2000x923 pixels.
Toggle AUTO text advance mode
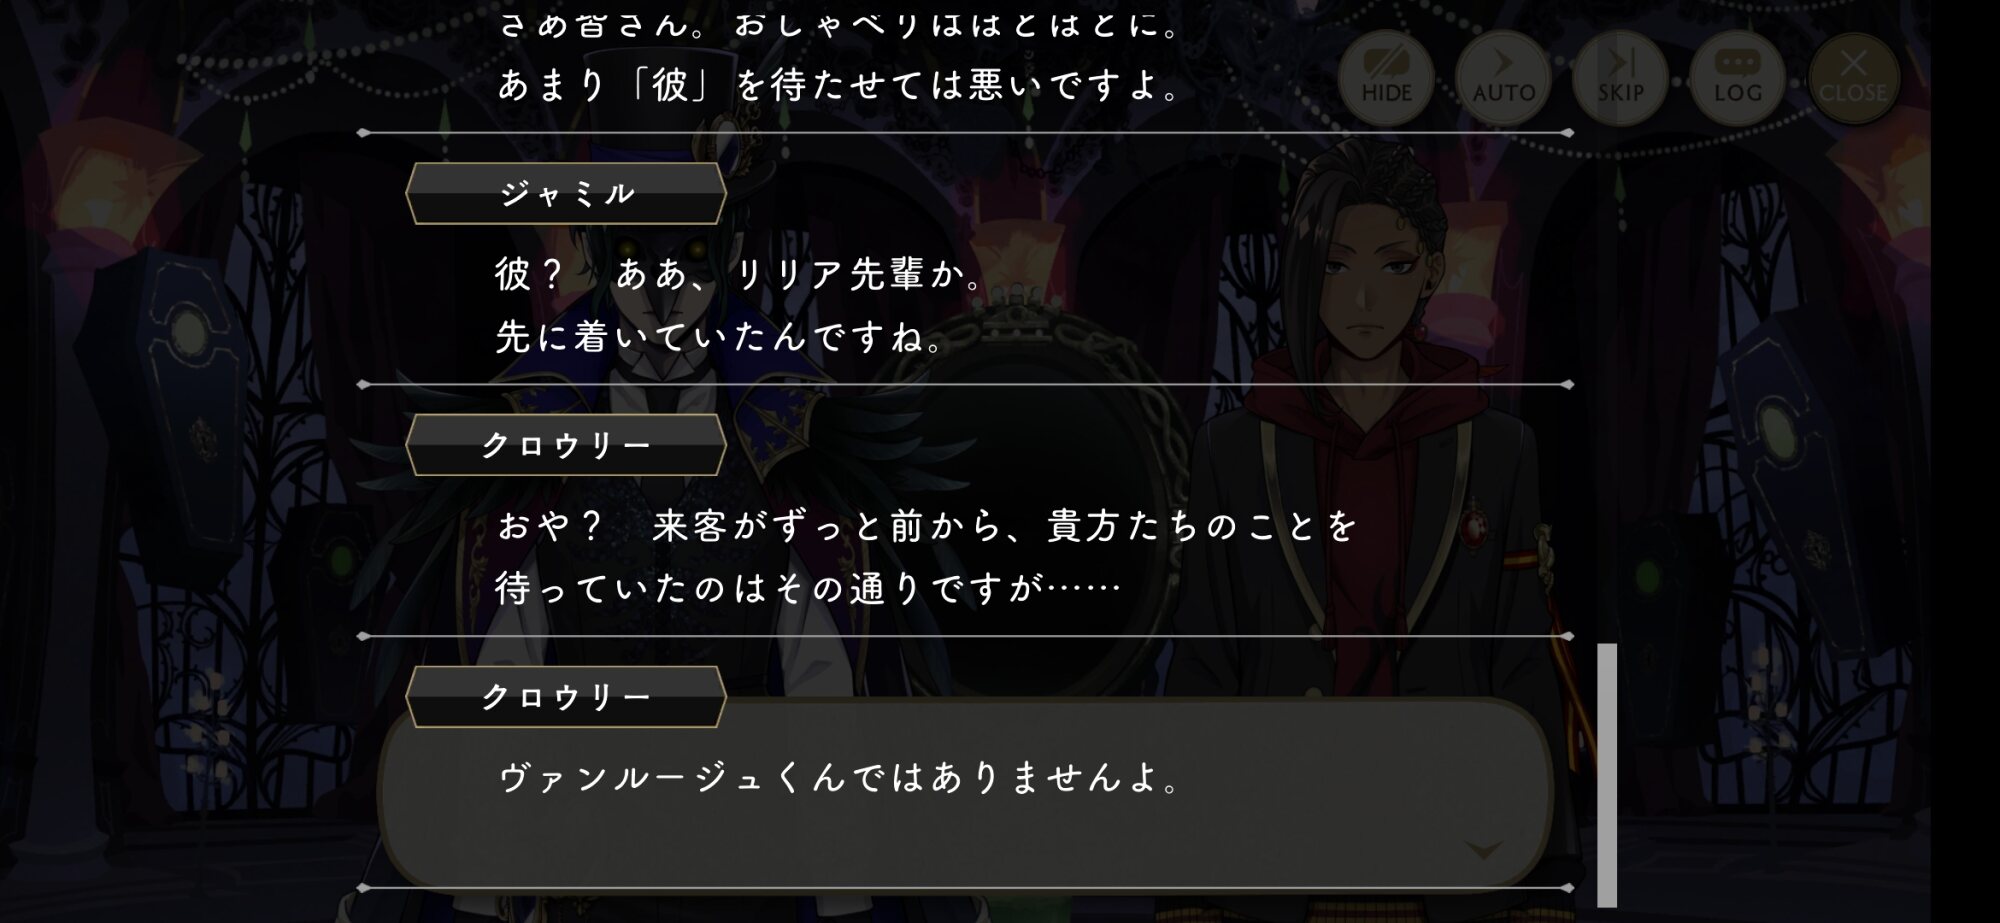[x=1503, y=77]
